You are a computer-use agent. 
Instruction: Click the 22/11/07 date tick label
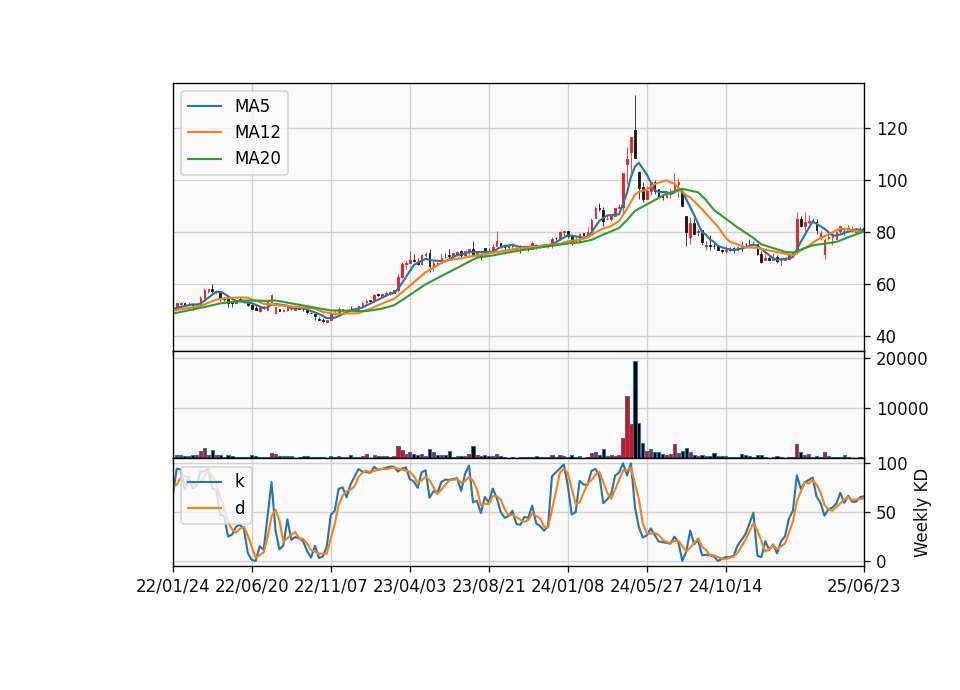(331, 586)
